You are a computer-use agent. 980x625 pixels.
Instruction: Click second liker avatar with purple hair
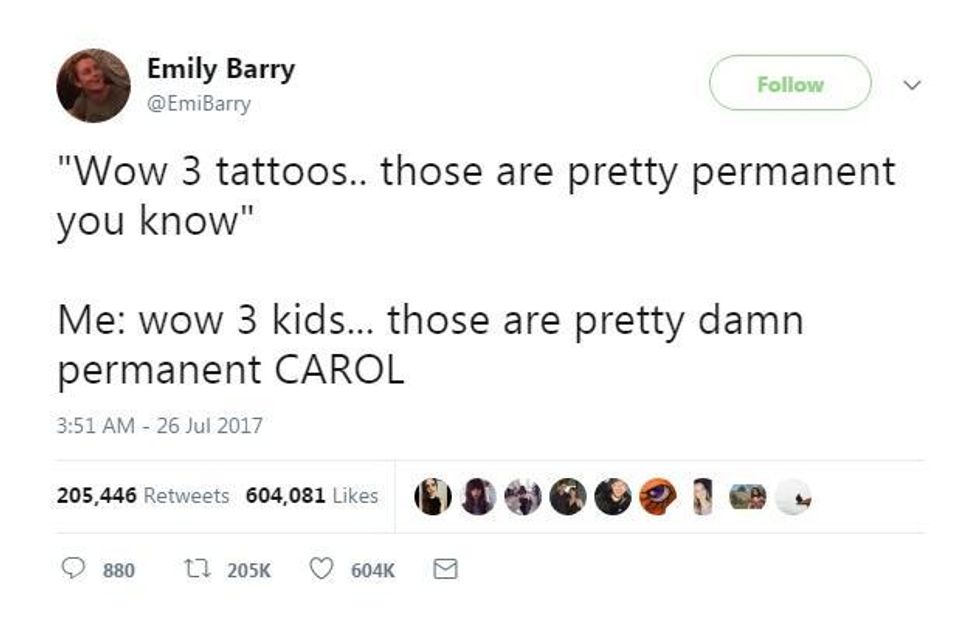[478, 497]
